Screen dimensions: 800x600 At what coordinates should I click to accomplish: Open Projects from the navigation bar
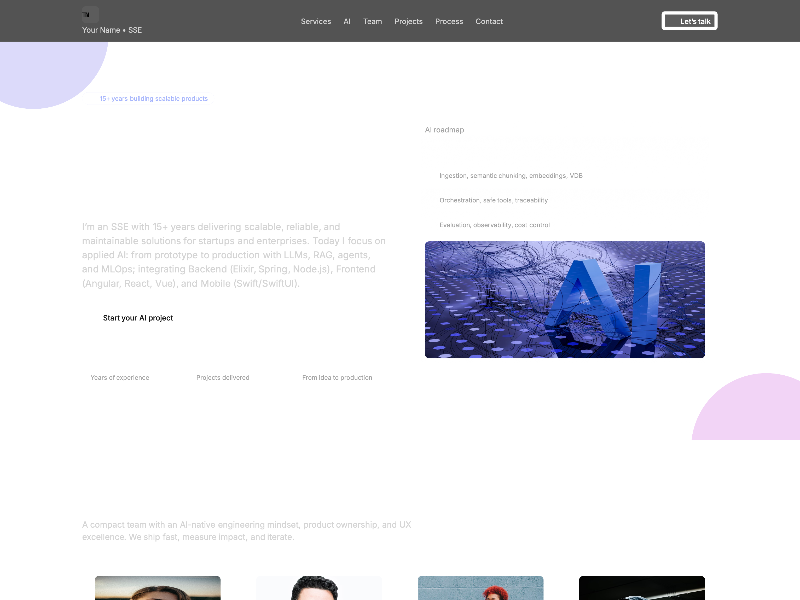(408, 21)
